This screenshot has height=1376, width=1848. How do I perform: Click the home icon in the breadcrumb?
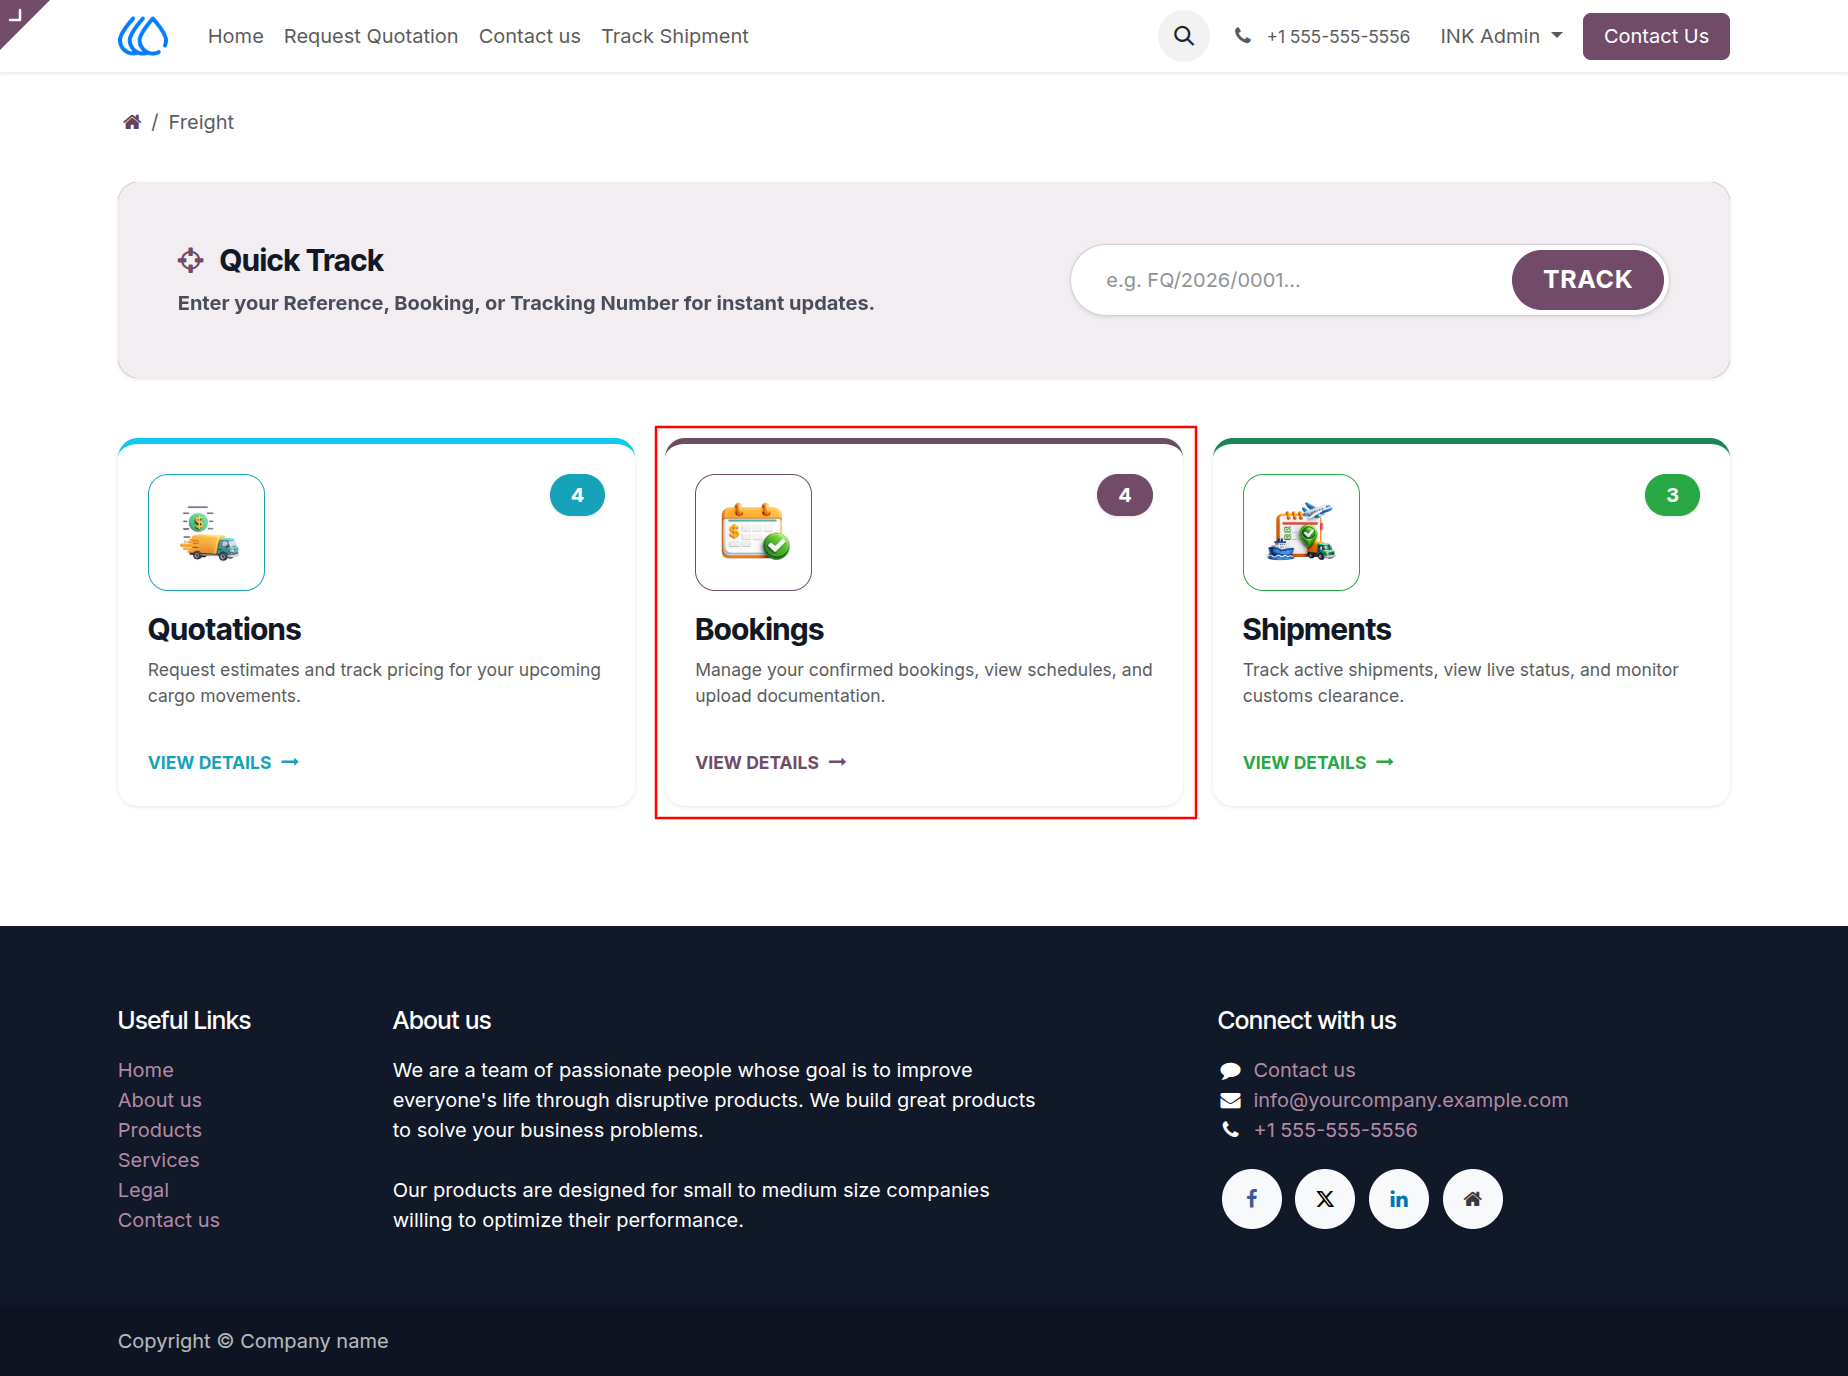point(132,122)
